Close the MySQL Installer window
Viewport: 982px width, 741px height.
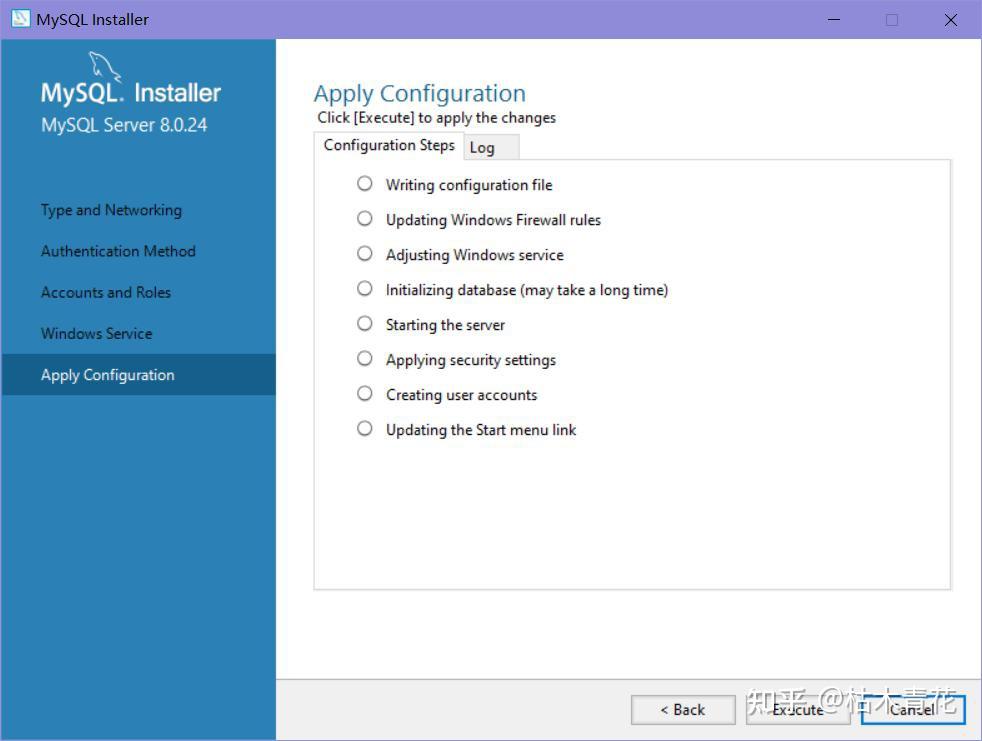click(x=950, y=19)
